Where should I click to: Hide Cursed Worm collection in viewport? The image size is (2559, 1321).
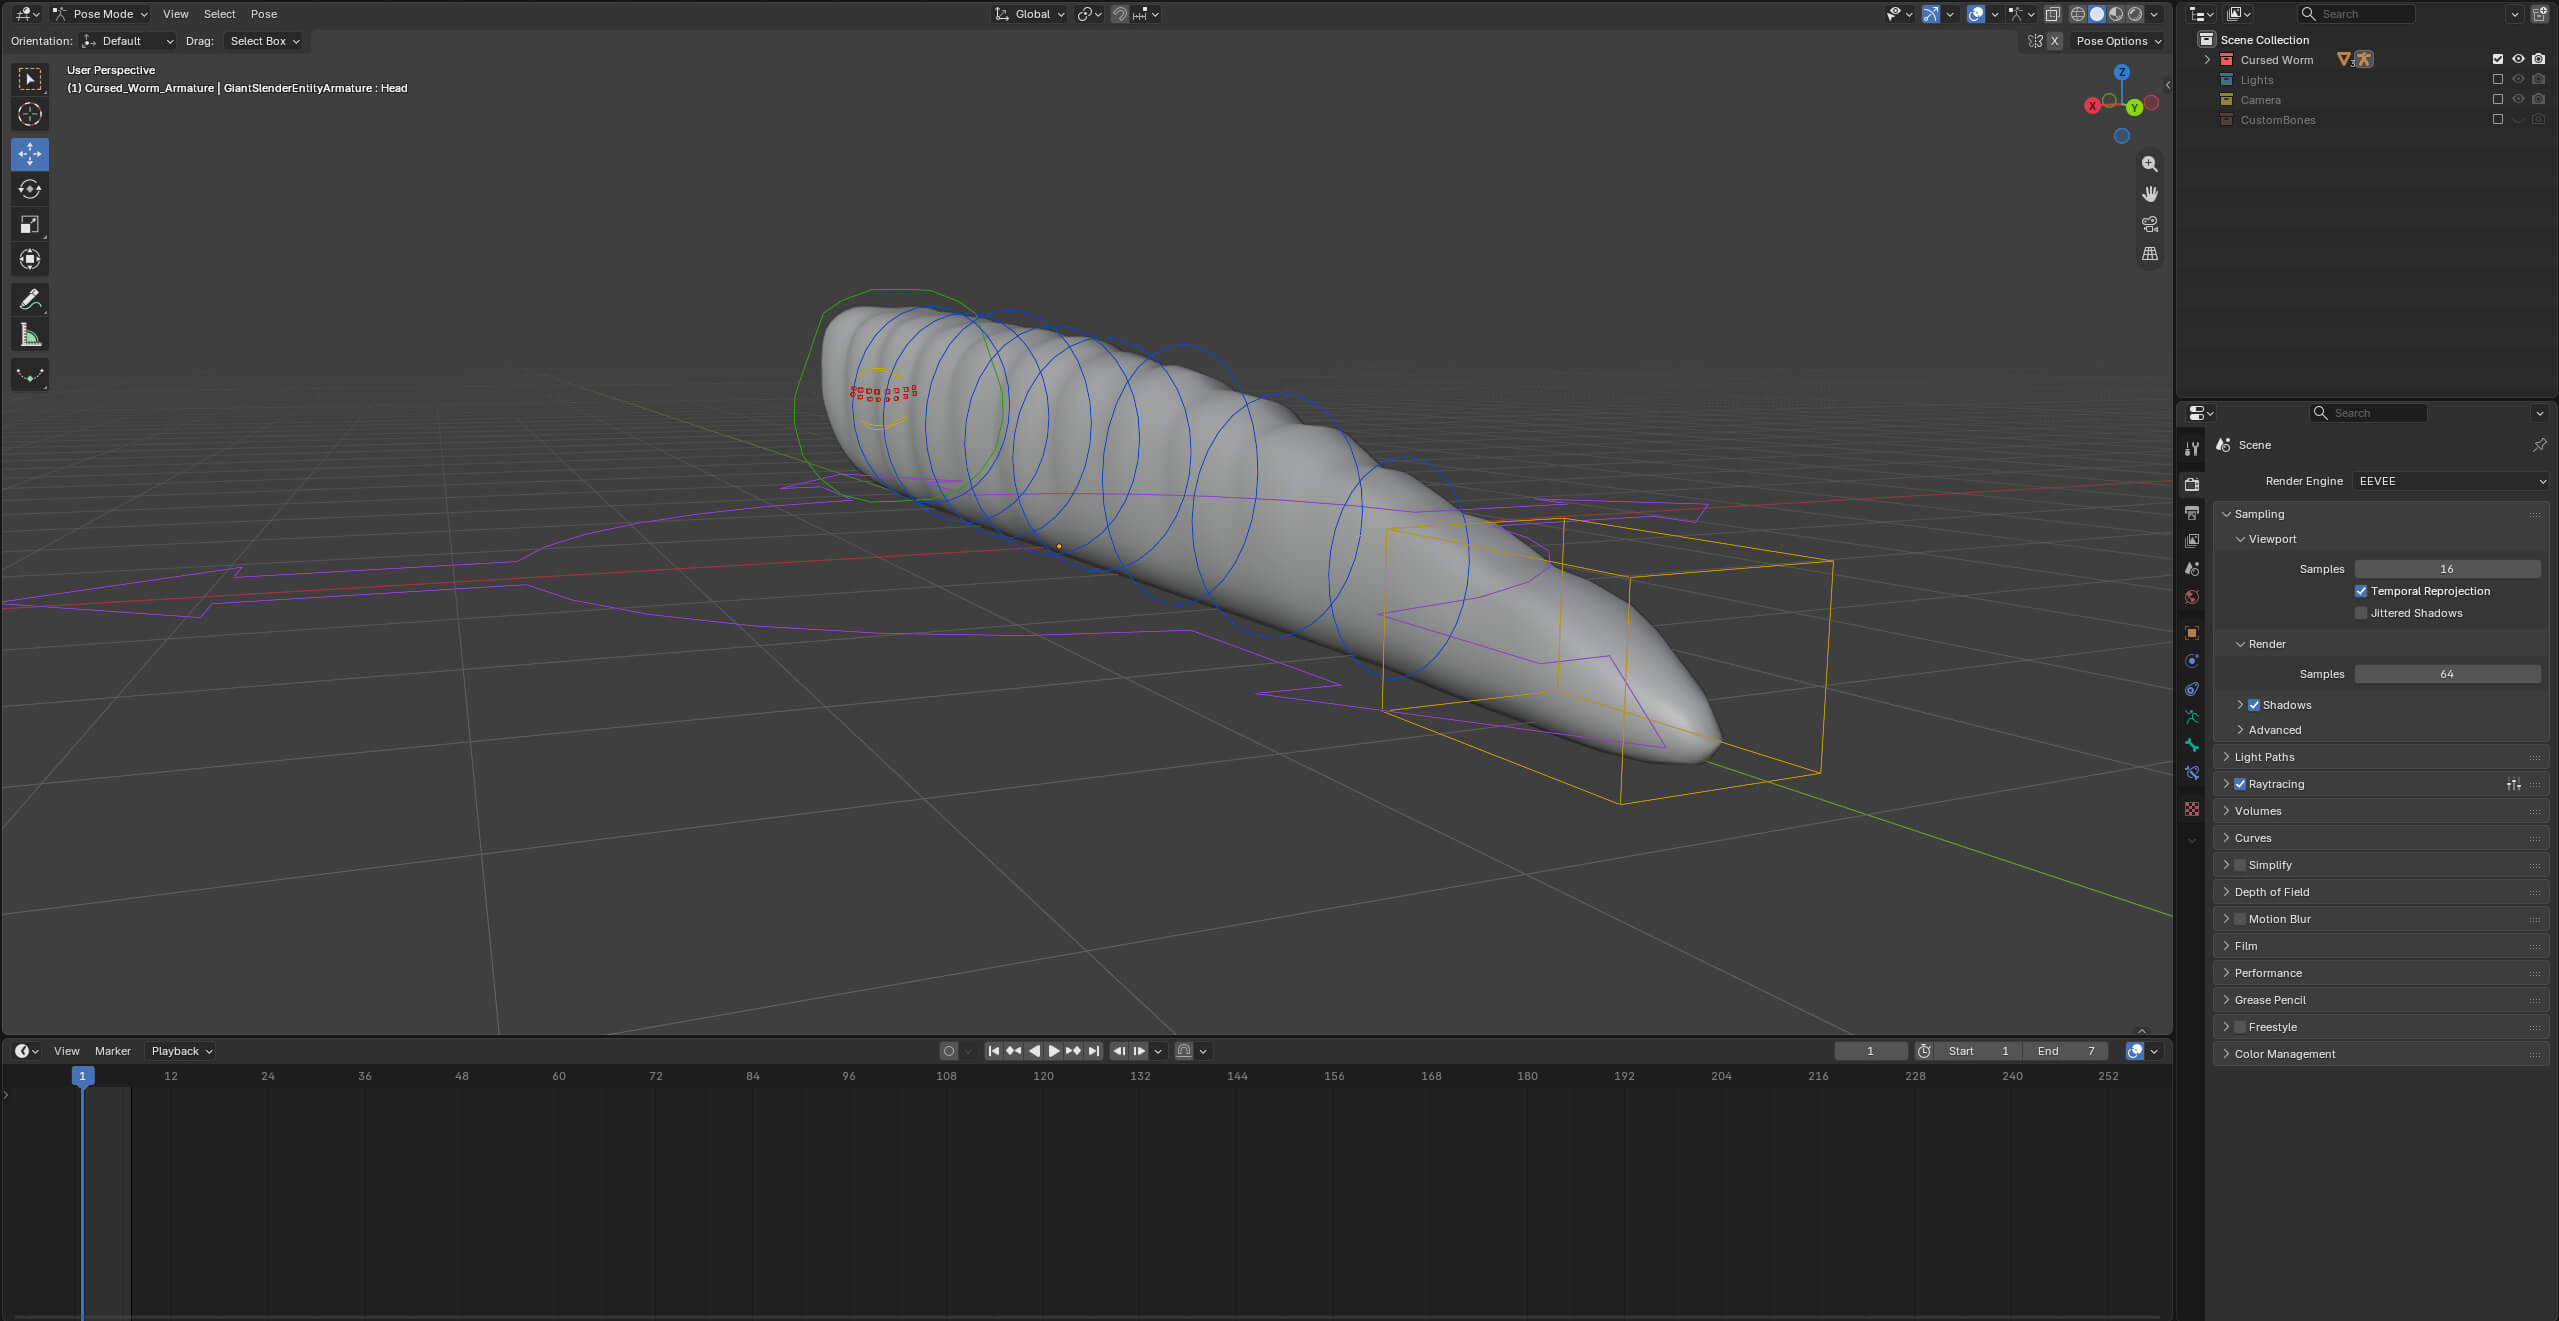pyautogui.click(x=2517, y=60)
